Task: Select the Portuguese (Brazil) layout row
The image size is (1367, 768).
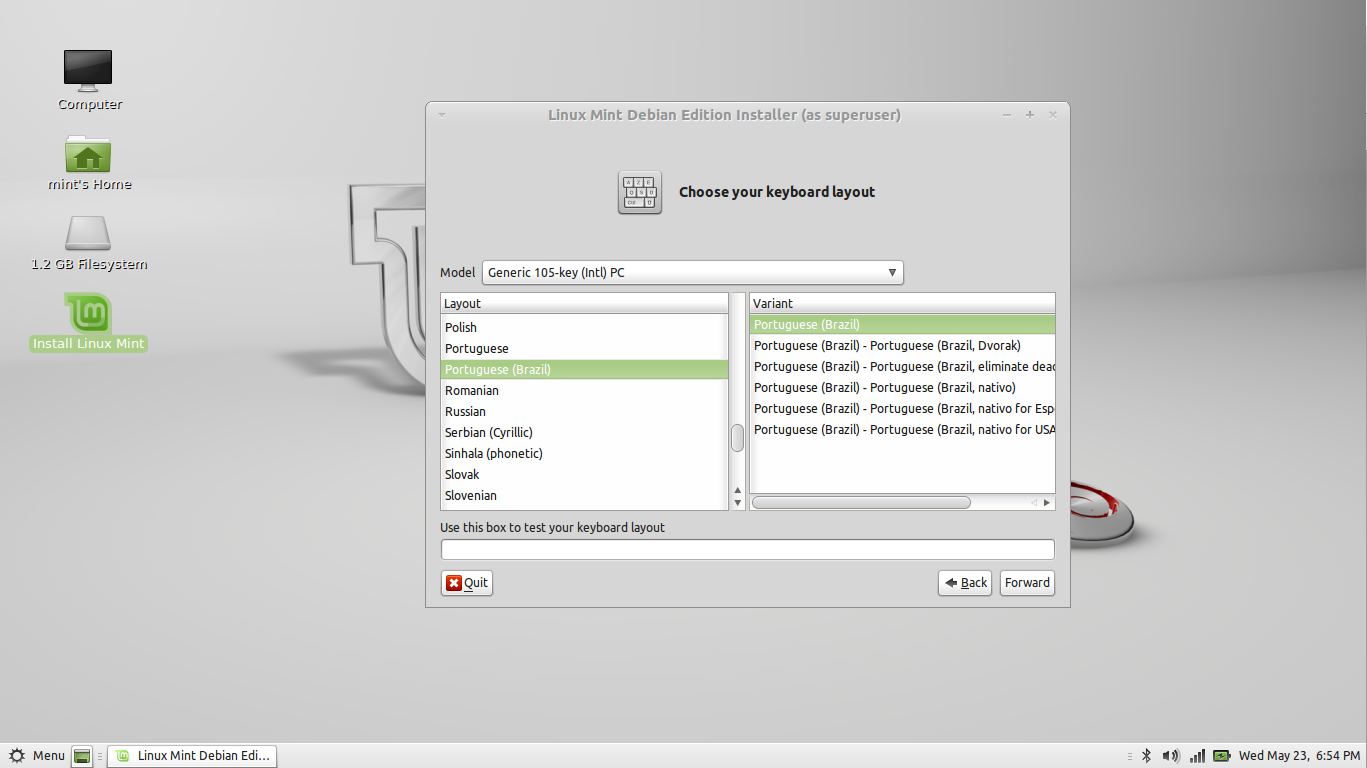Action: [x=584, y=370]
